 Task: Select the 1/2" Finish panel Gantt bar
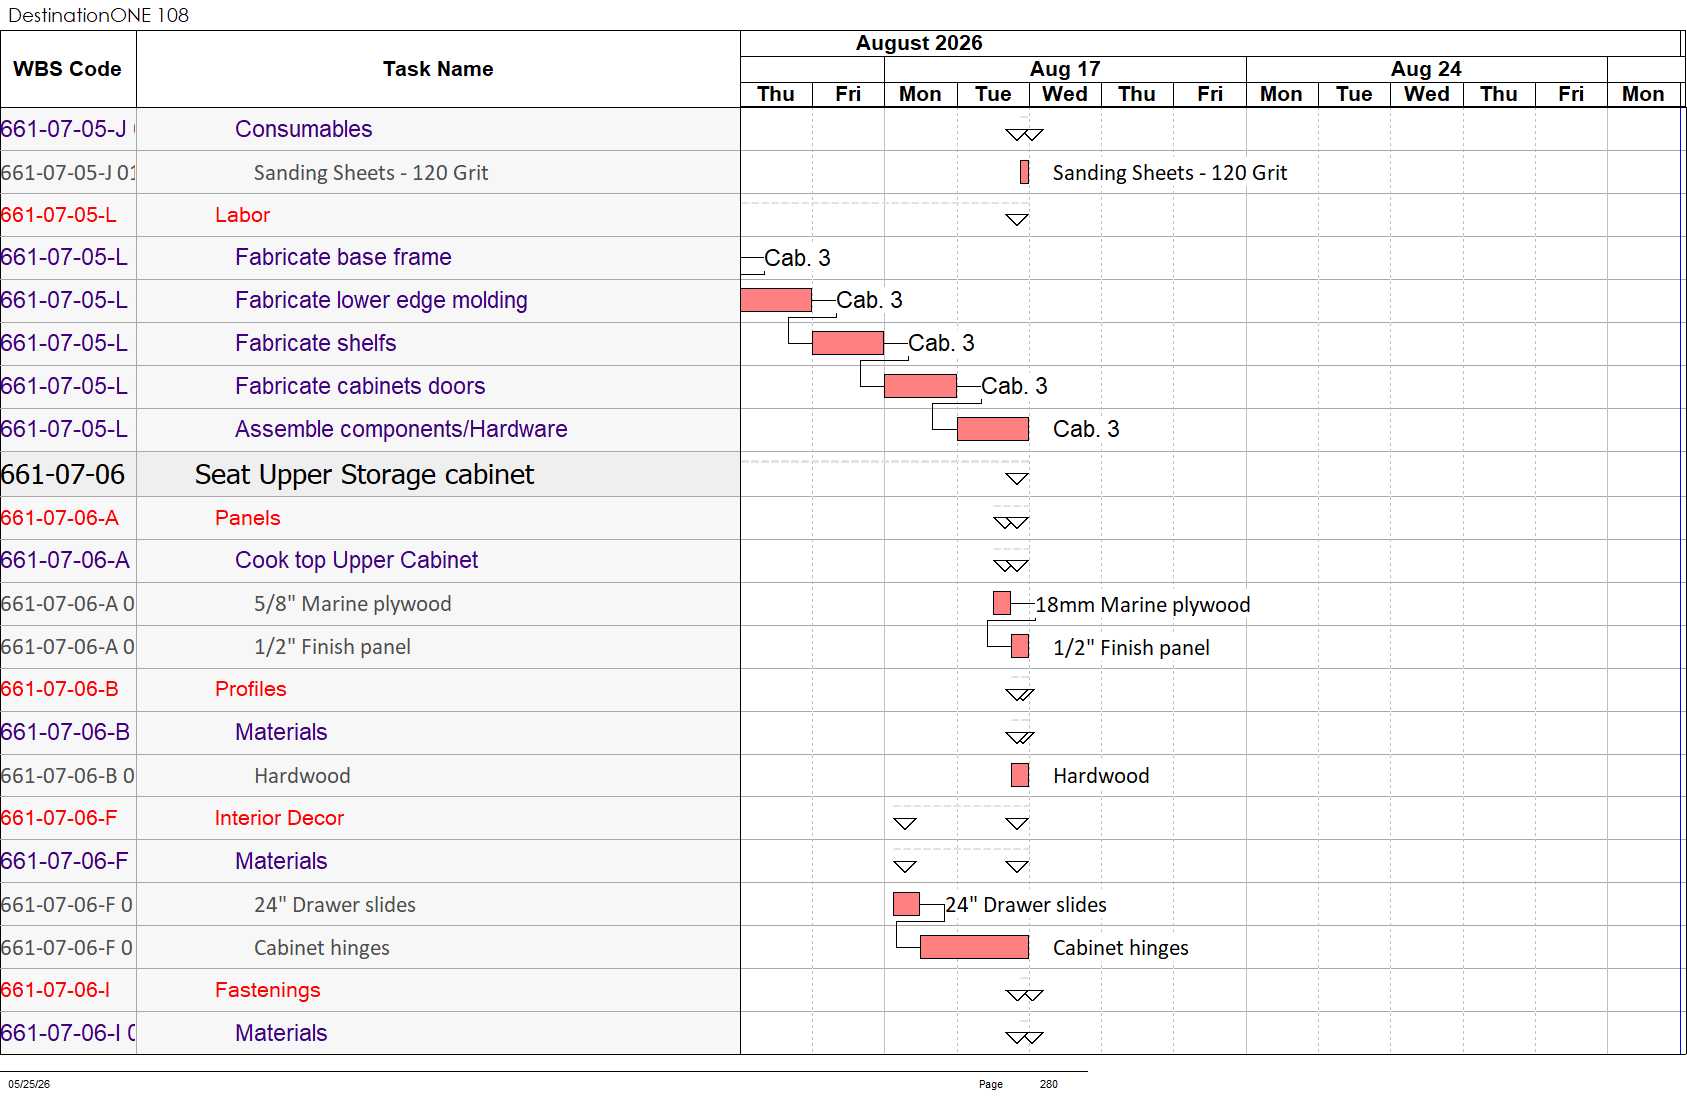coord(1020,646)
